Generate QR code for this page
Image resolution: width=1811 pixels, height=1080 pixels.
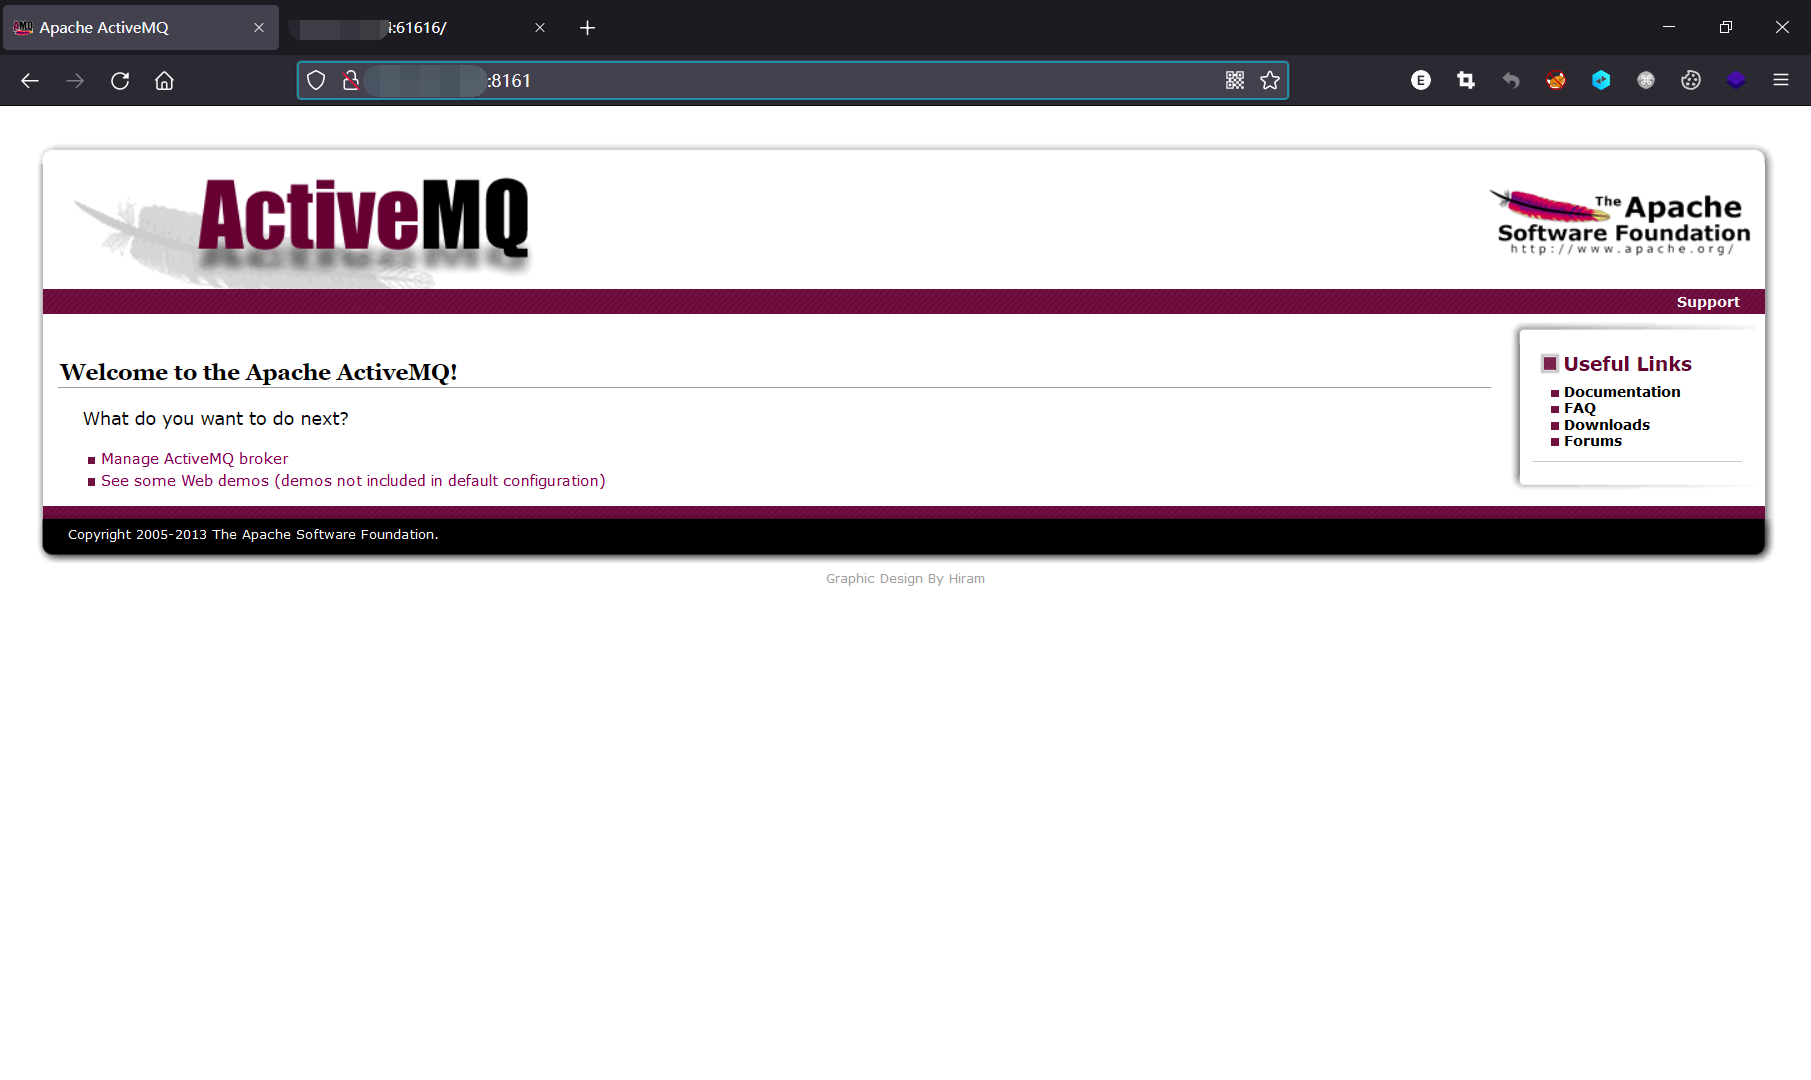[1235, 81]
